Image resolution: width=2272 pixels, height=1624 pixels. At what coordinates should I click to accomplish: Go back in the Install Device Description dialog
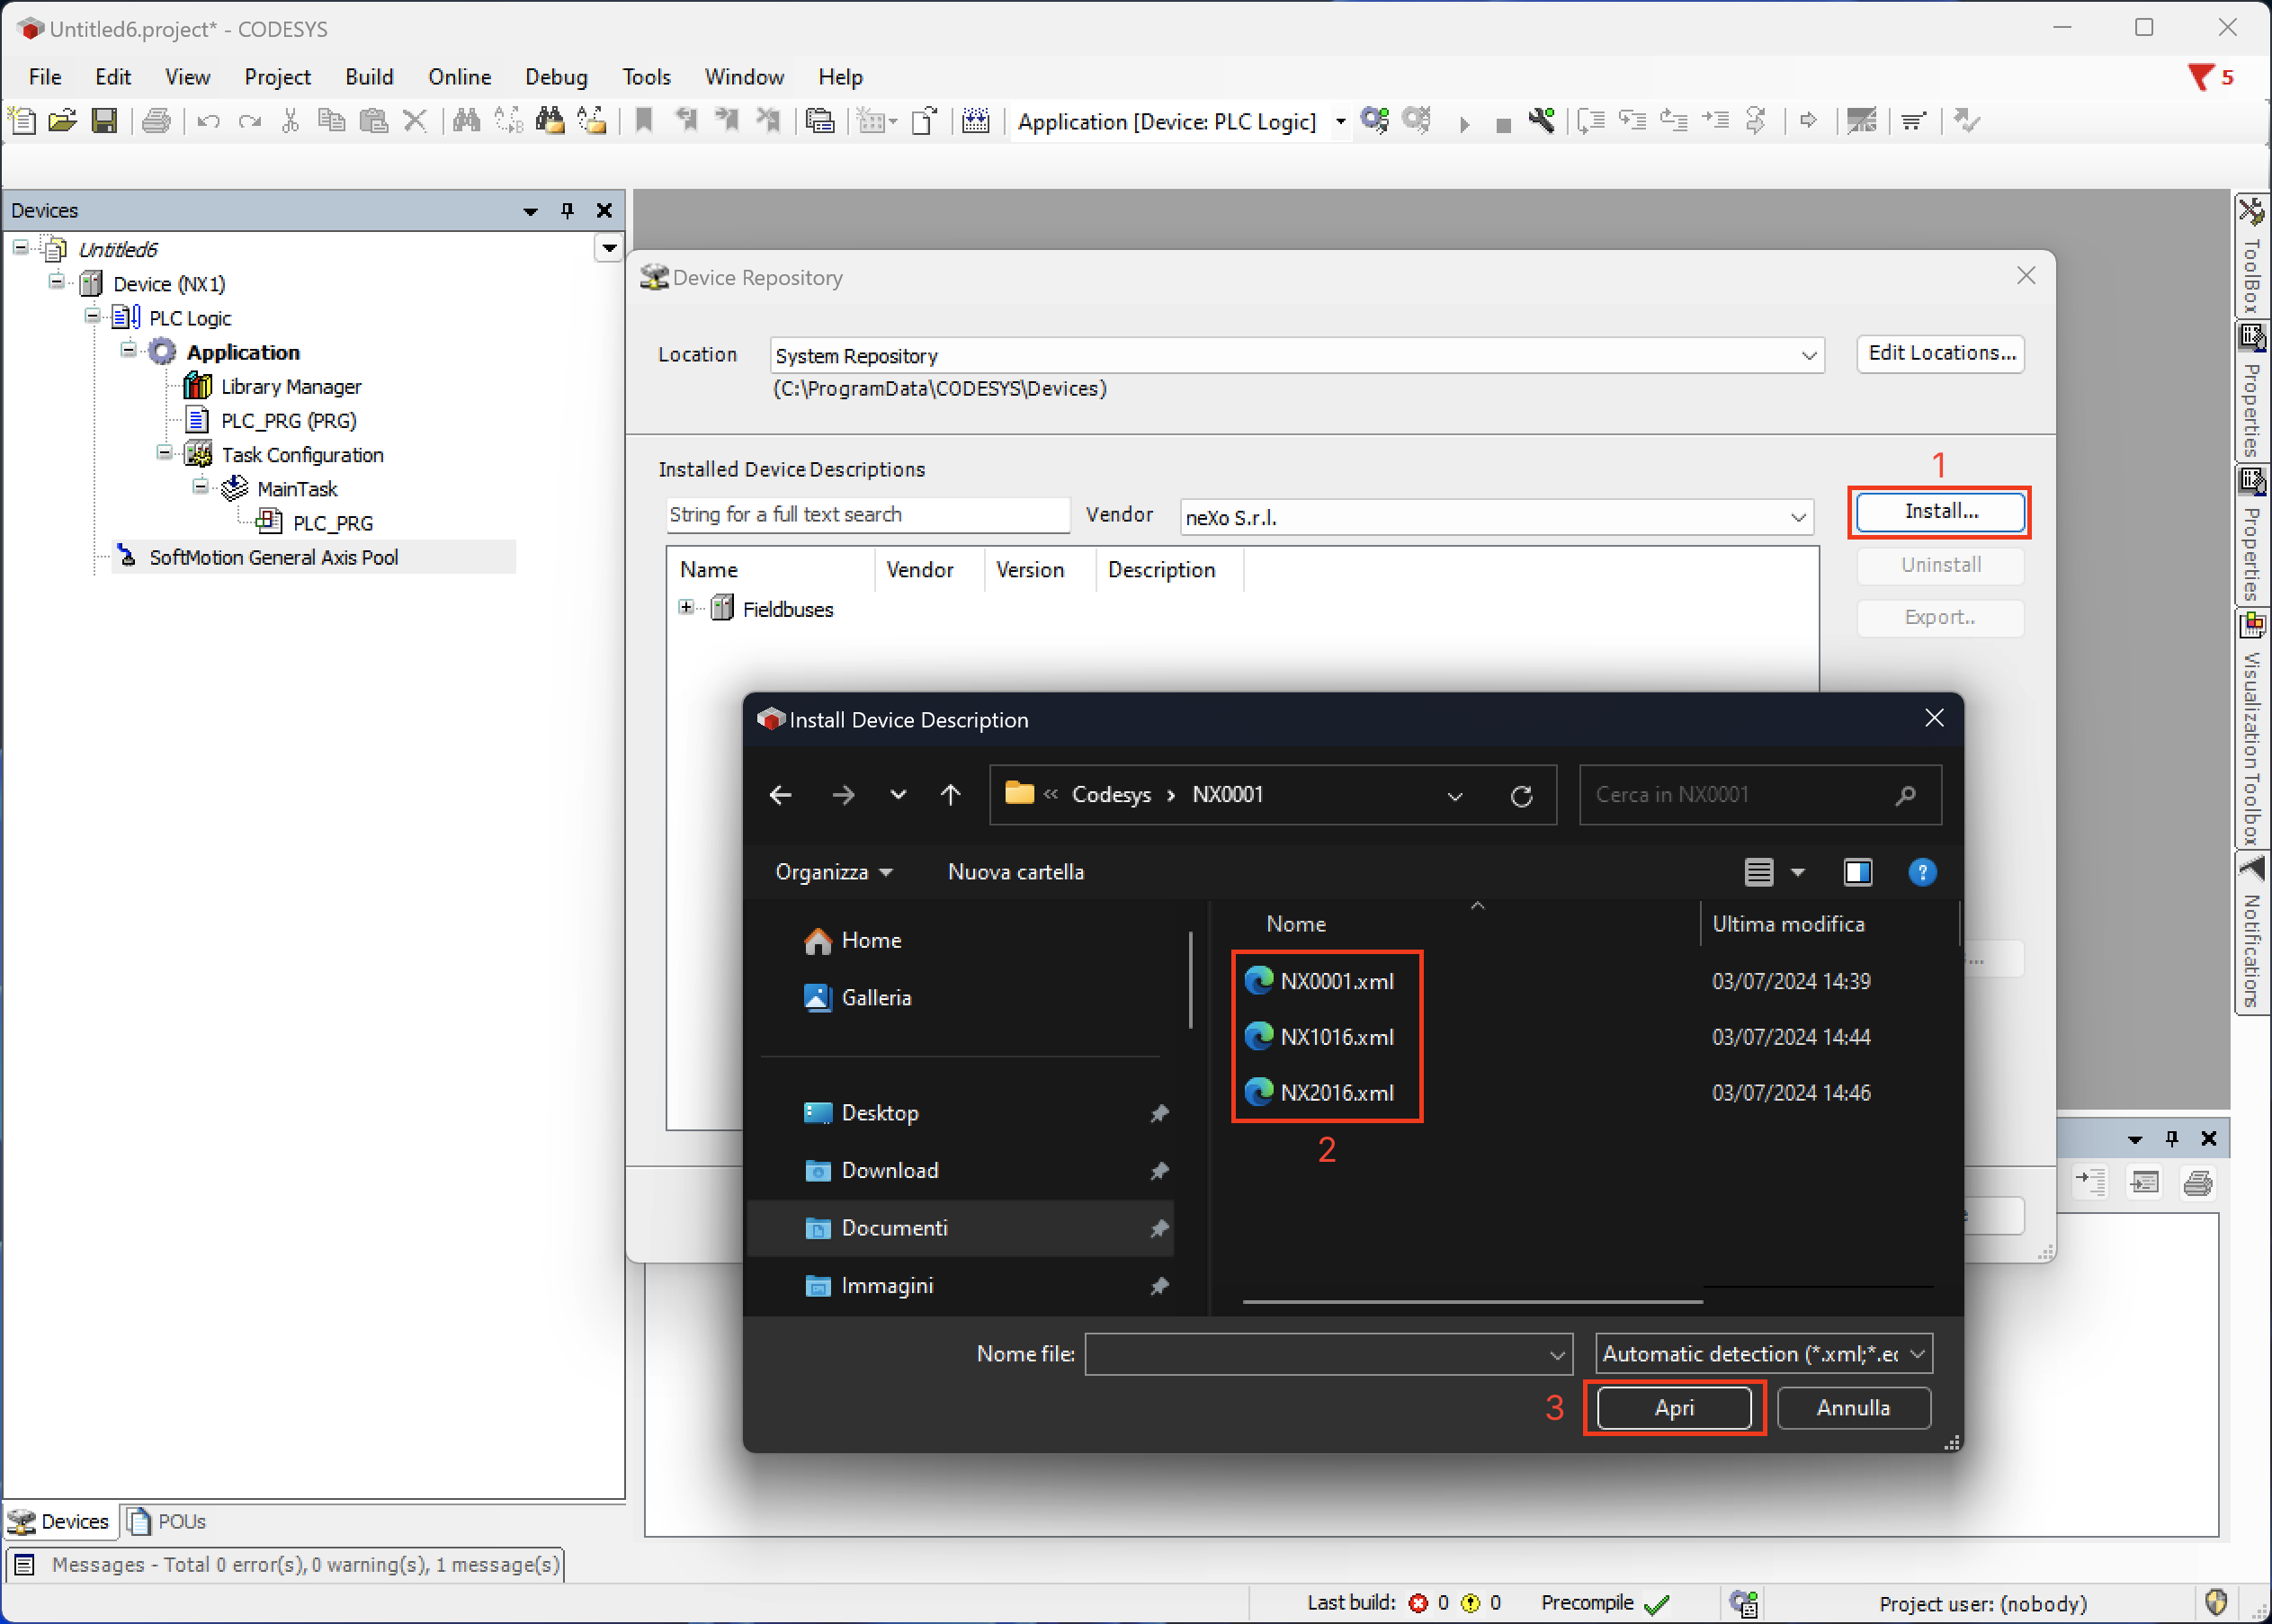[x=781, y=795]
